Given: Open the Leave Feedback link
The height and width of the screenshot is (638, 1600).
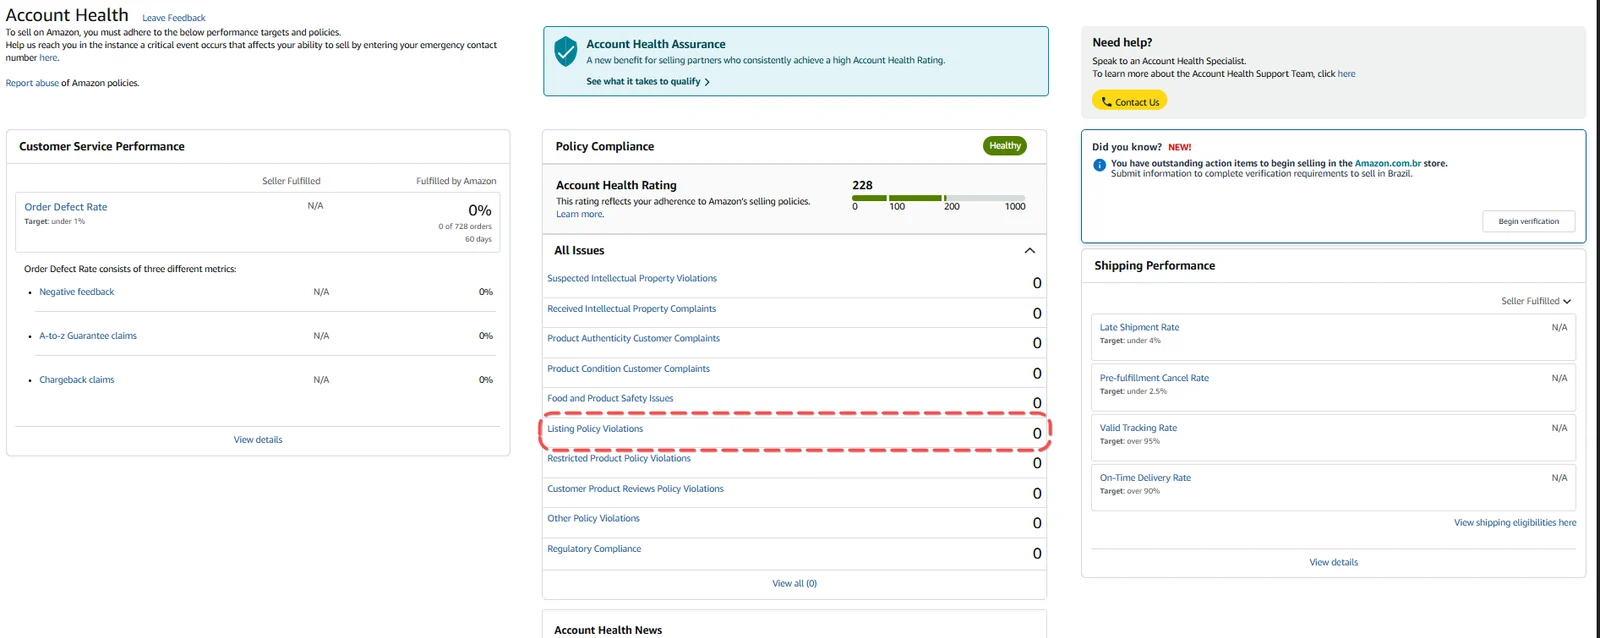Looking at the screenshot, I should pos(174,18).
